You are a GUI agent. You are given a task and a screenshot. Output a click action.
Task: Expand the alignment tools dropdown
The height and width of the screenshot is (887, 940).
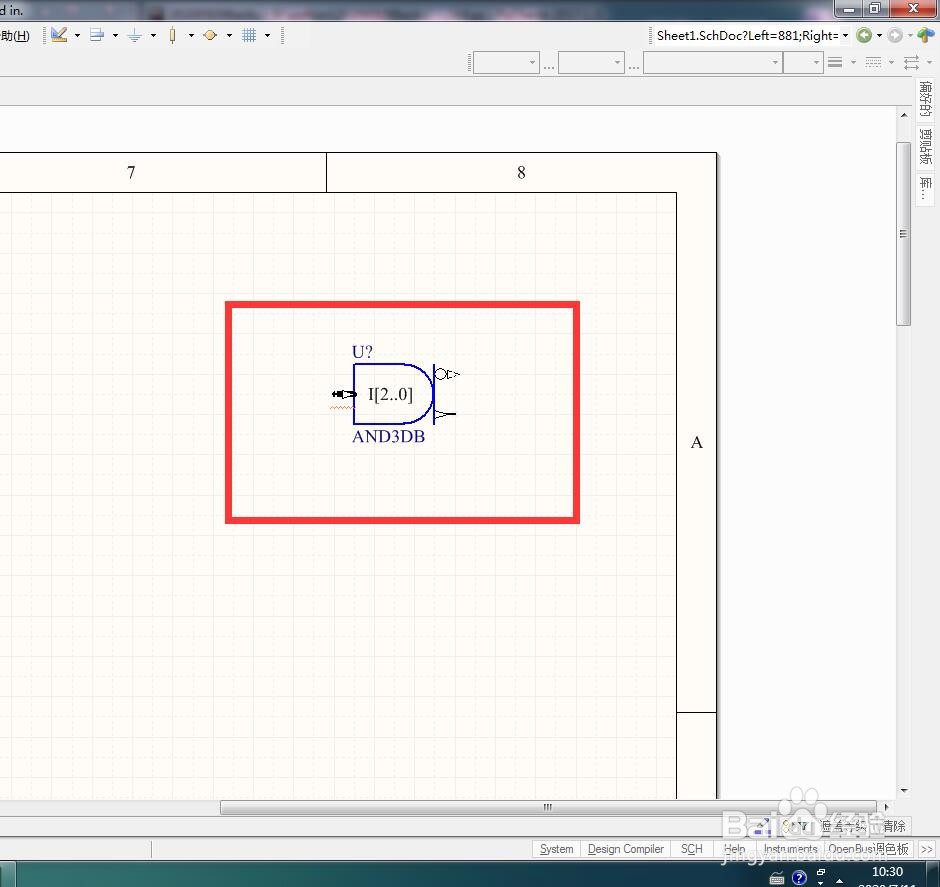coord(115,35)
